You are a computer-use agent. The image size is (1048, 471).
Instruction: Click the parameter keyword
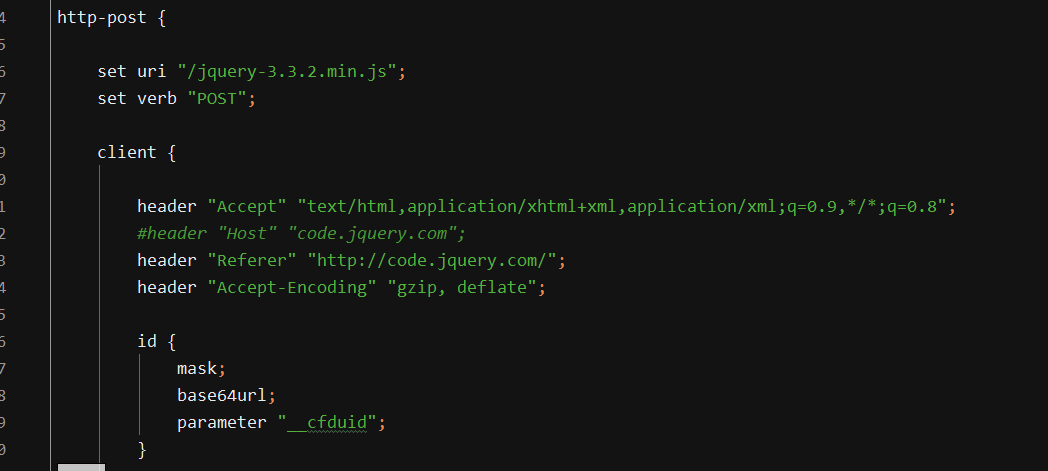pos(222,423)
